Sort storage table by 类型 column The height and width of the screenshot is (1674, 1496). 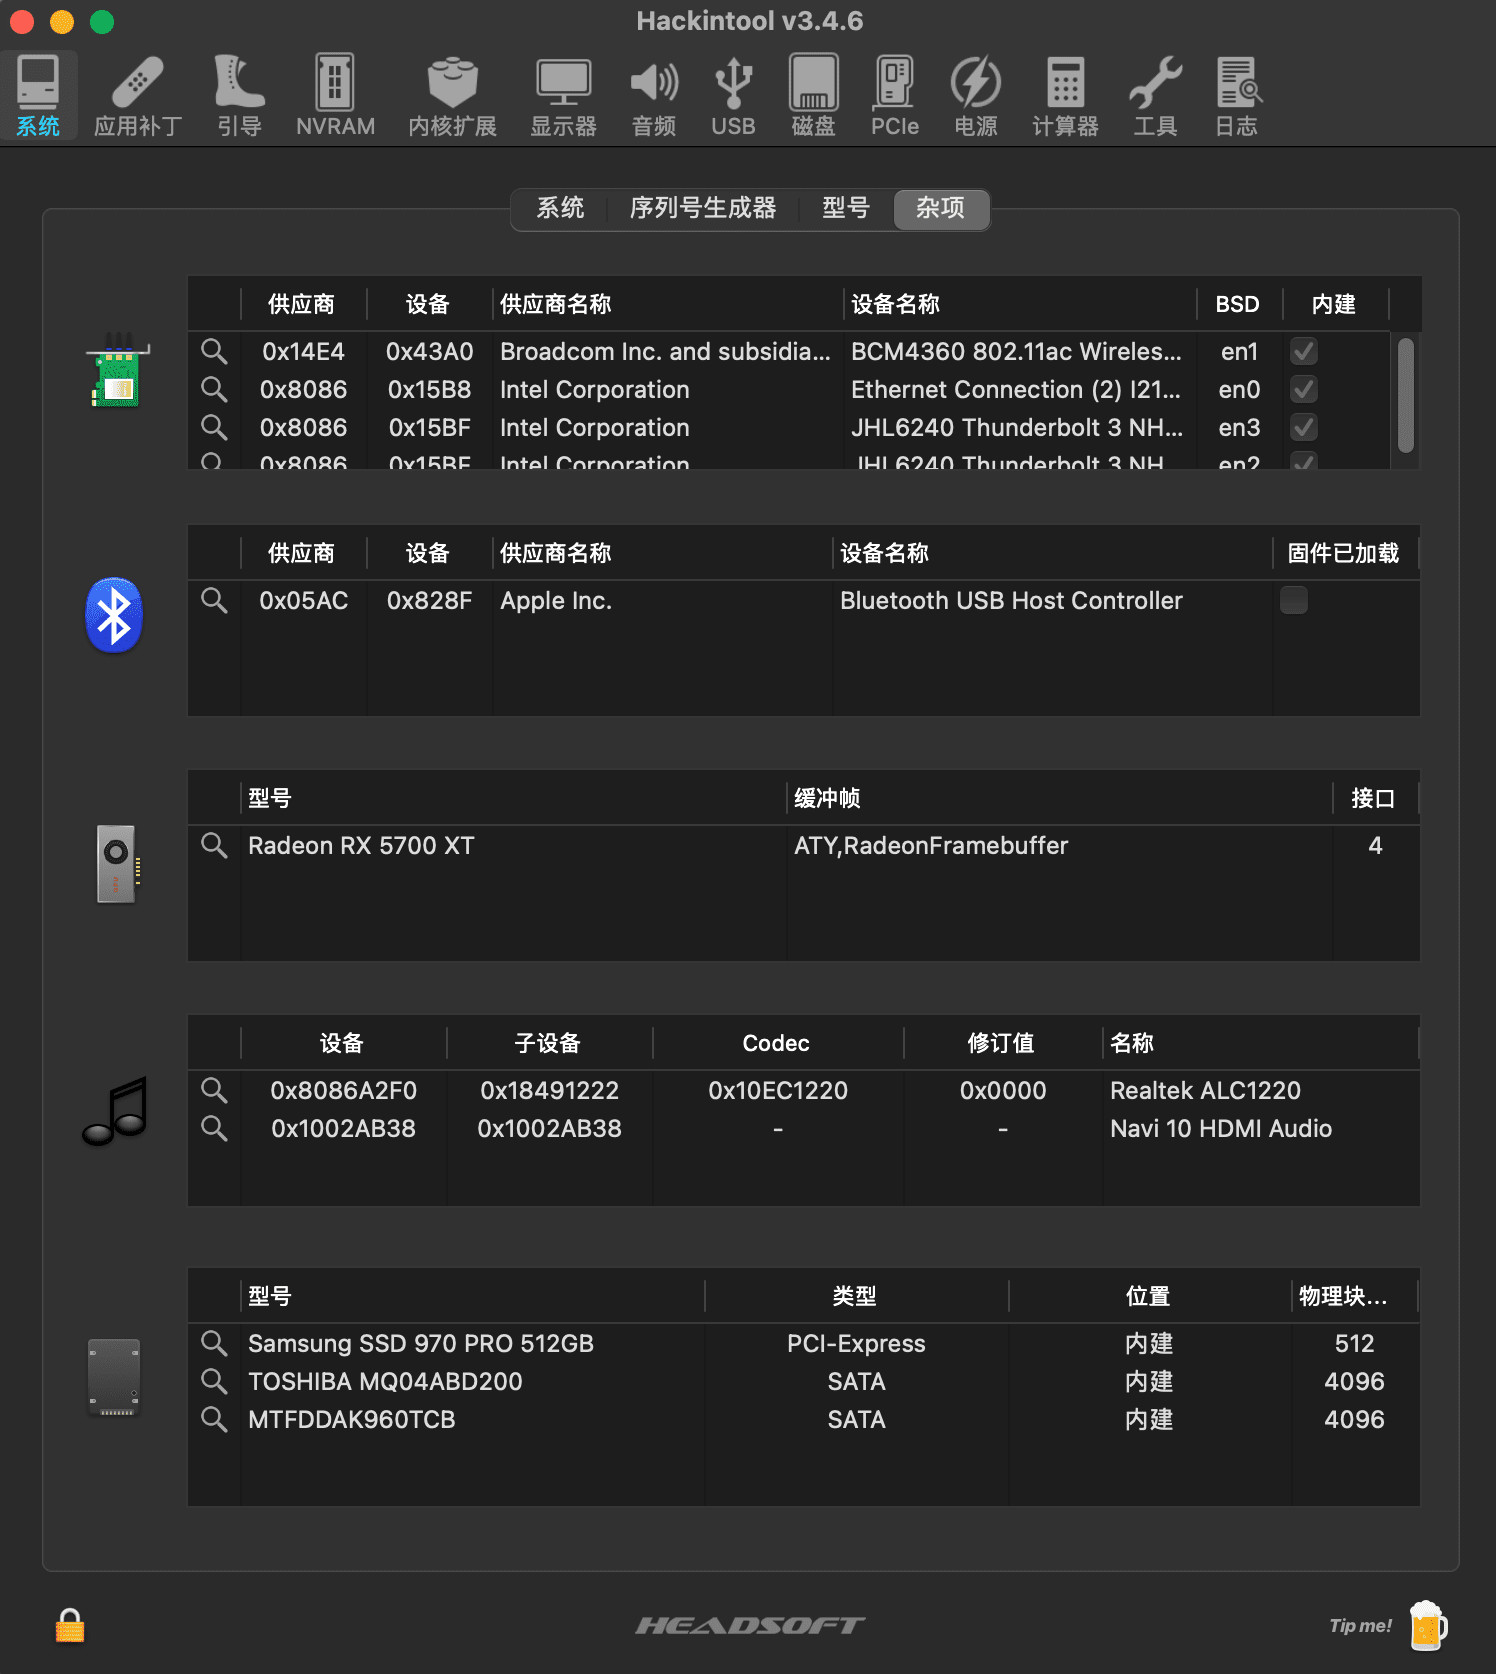tap(855, 1296)
